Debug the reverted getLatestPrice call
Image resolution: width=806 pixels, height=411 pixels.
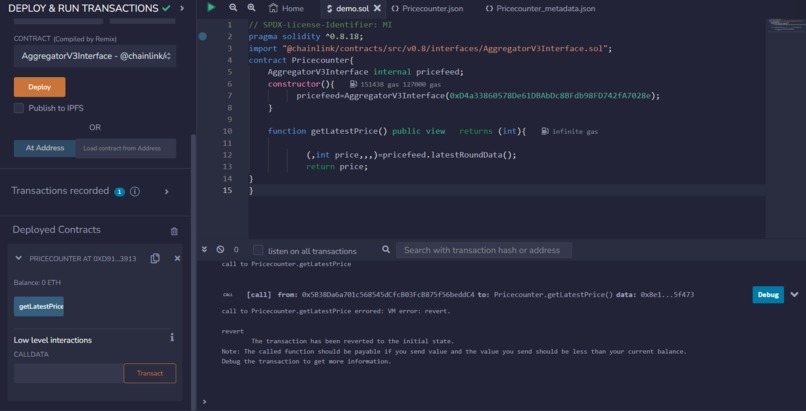(x=768, y=295)
